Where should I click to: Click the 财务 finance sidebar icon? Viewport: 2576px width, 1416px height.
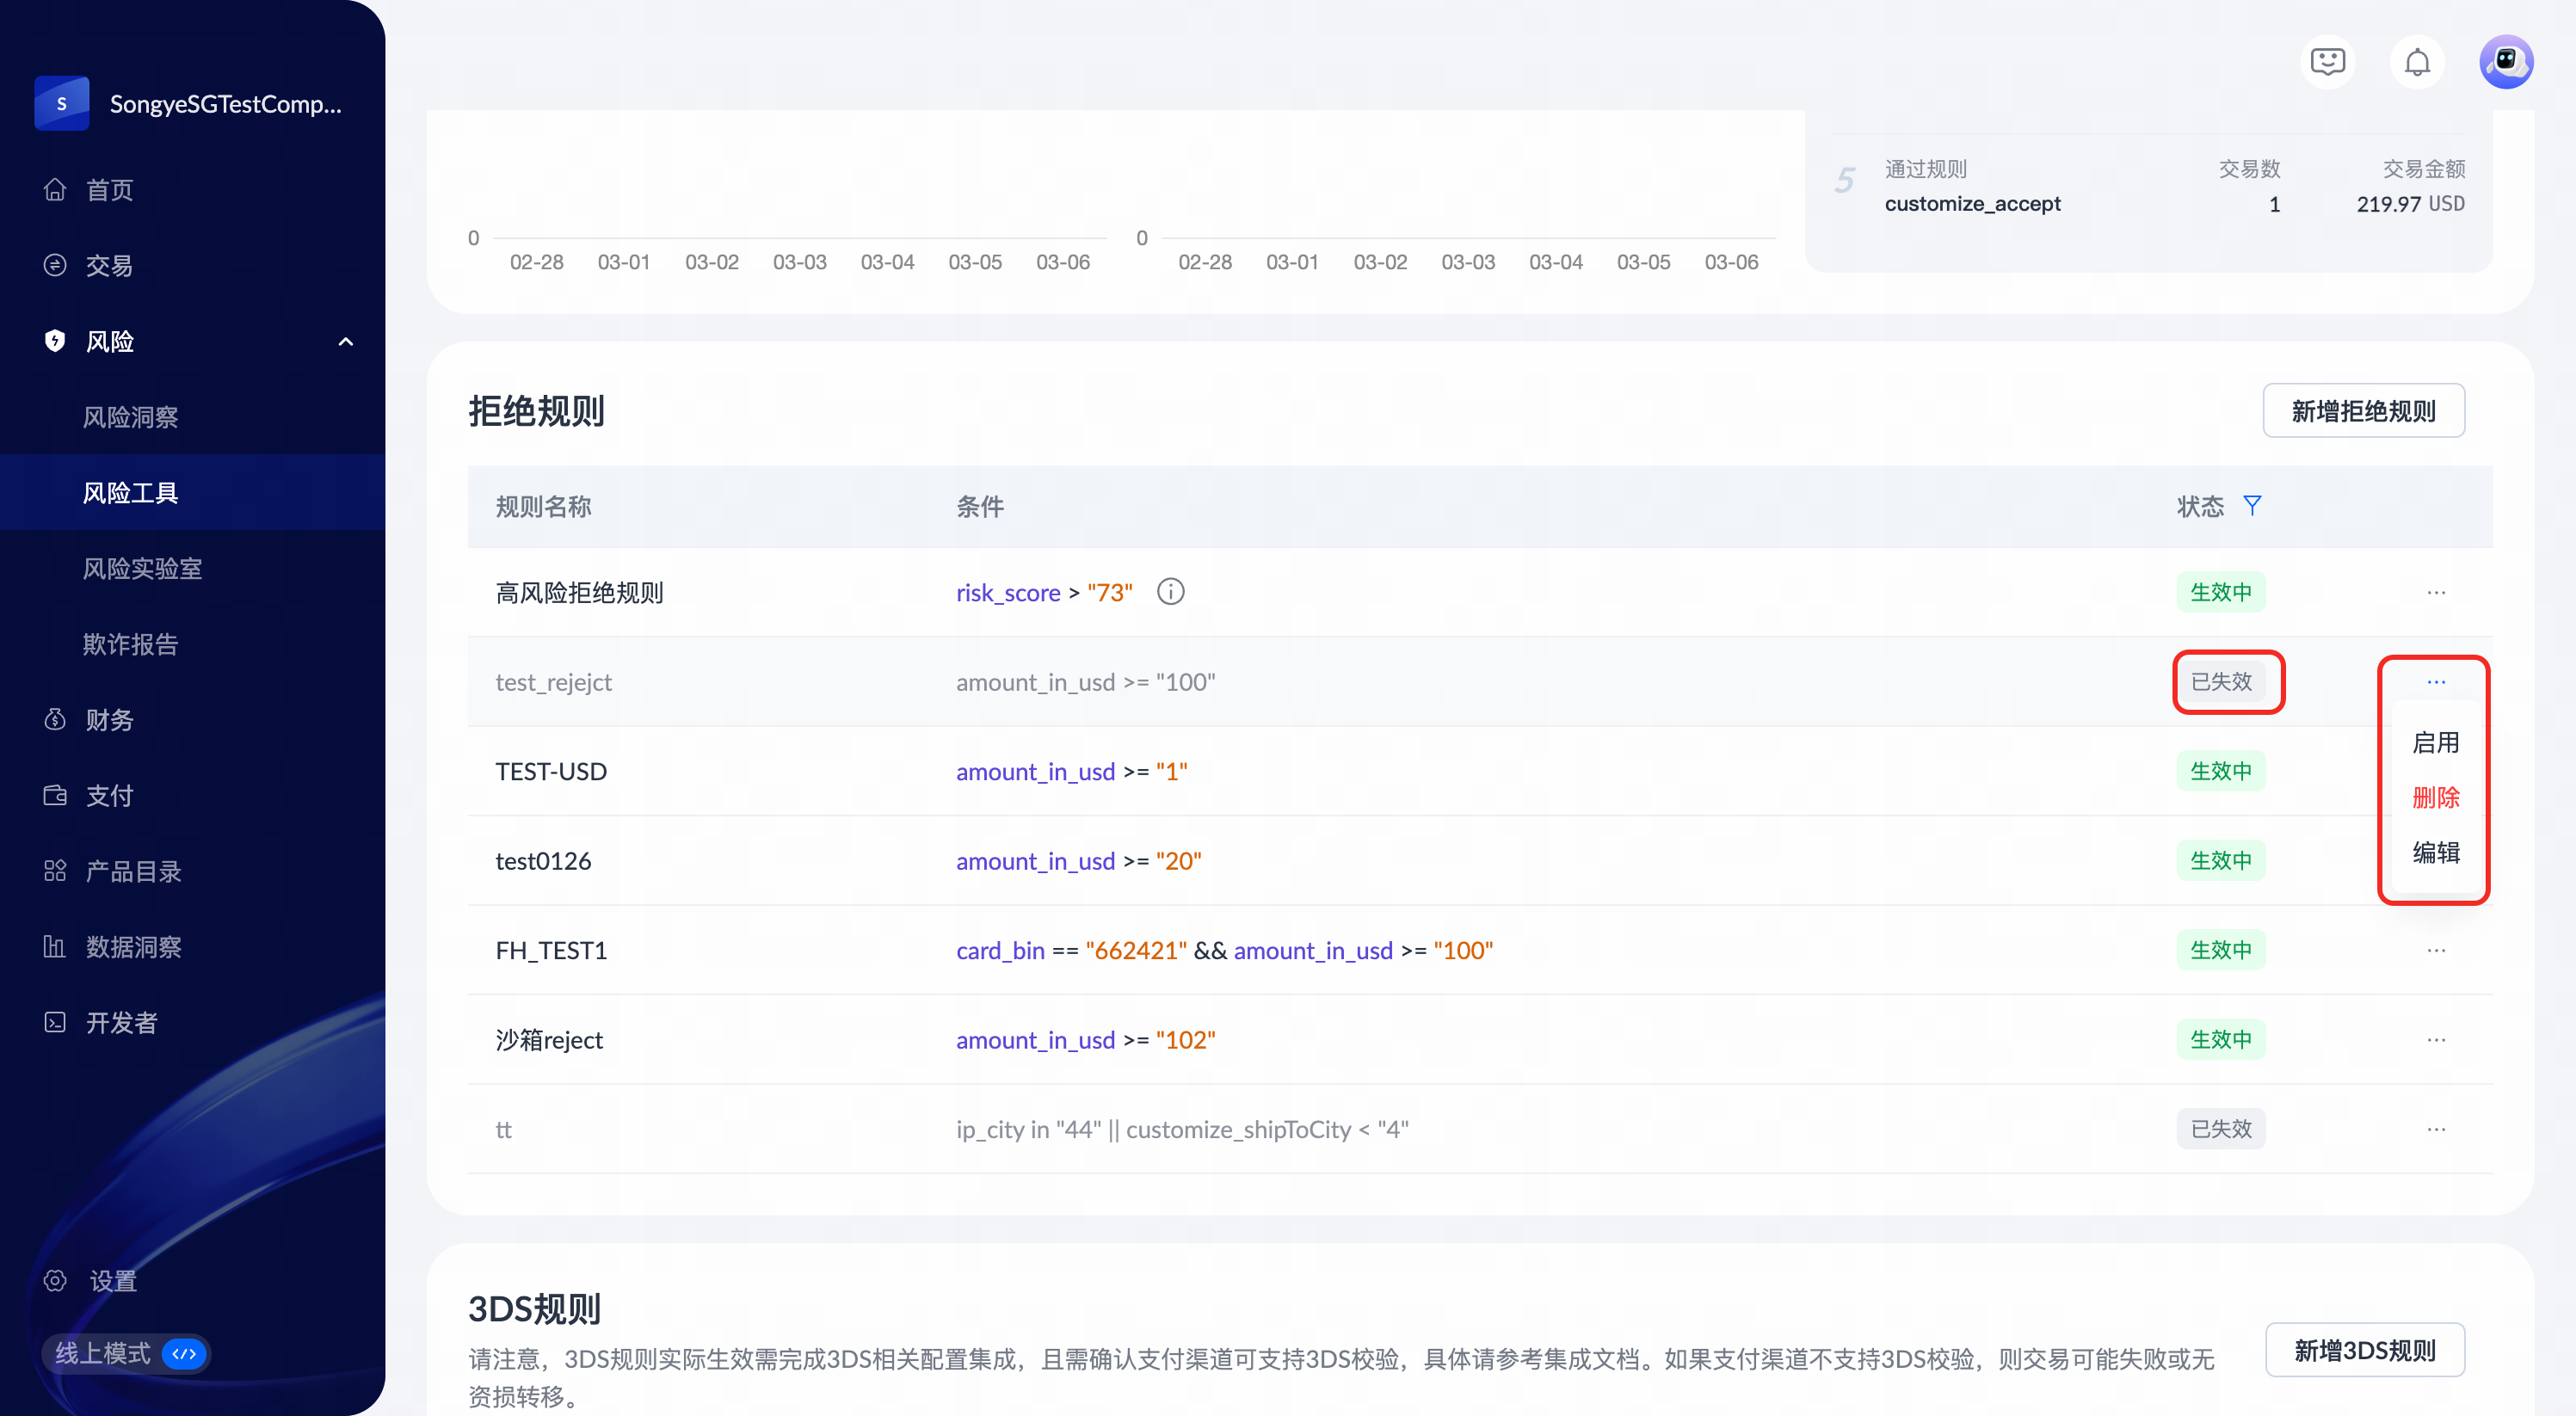55,720
